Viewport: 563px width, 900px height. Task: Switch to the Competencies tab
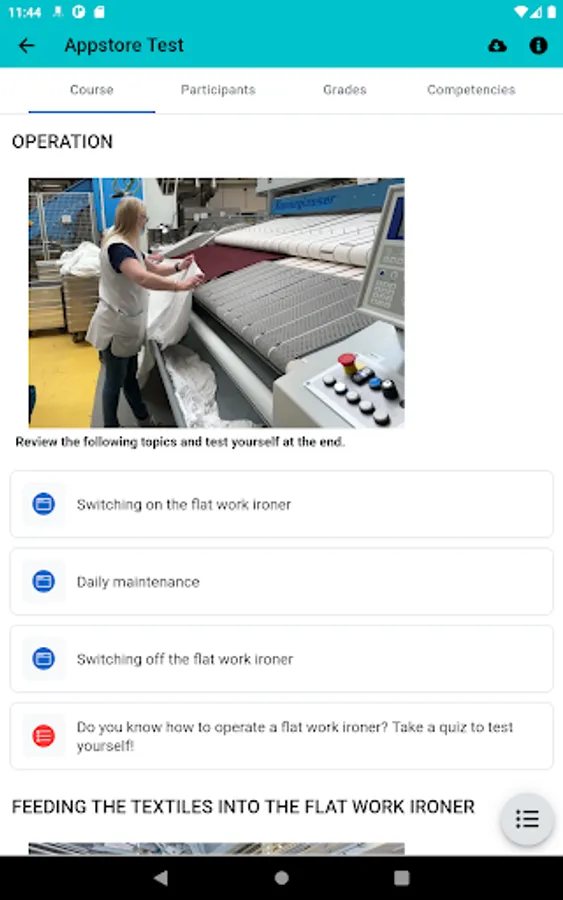[471, 90]
